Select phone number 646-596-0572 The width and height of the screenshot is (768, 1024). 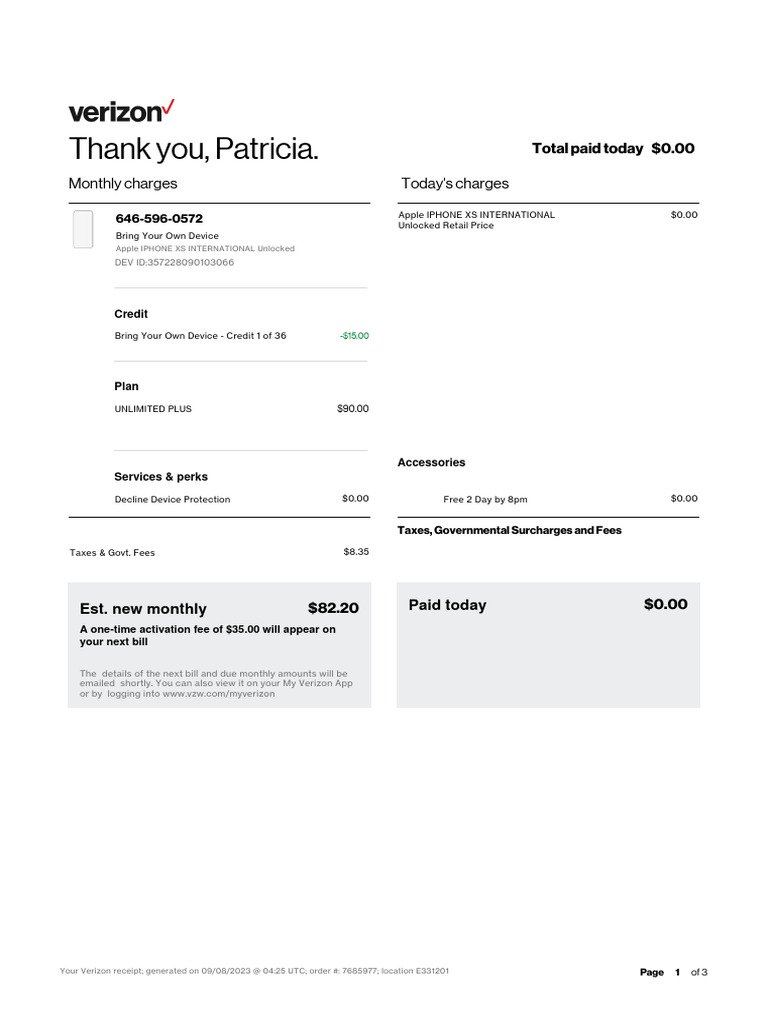pyautogui.click(x=159, y=218)
